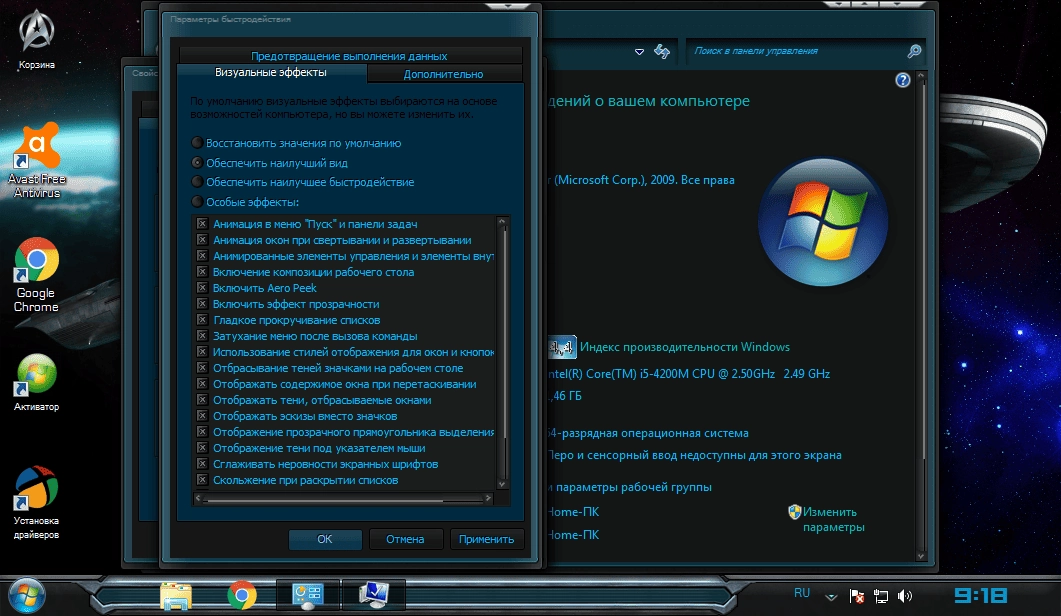The height and width of the screenshot is (616, 1061).
Task: Show hidden tray icons arrow
Action: click(832, 596)
